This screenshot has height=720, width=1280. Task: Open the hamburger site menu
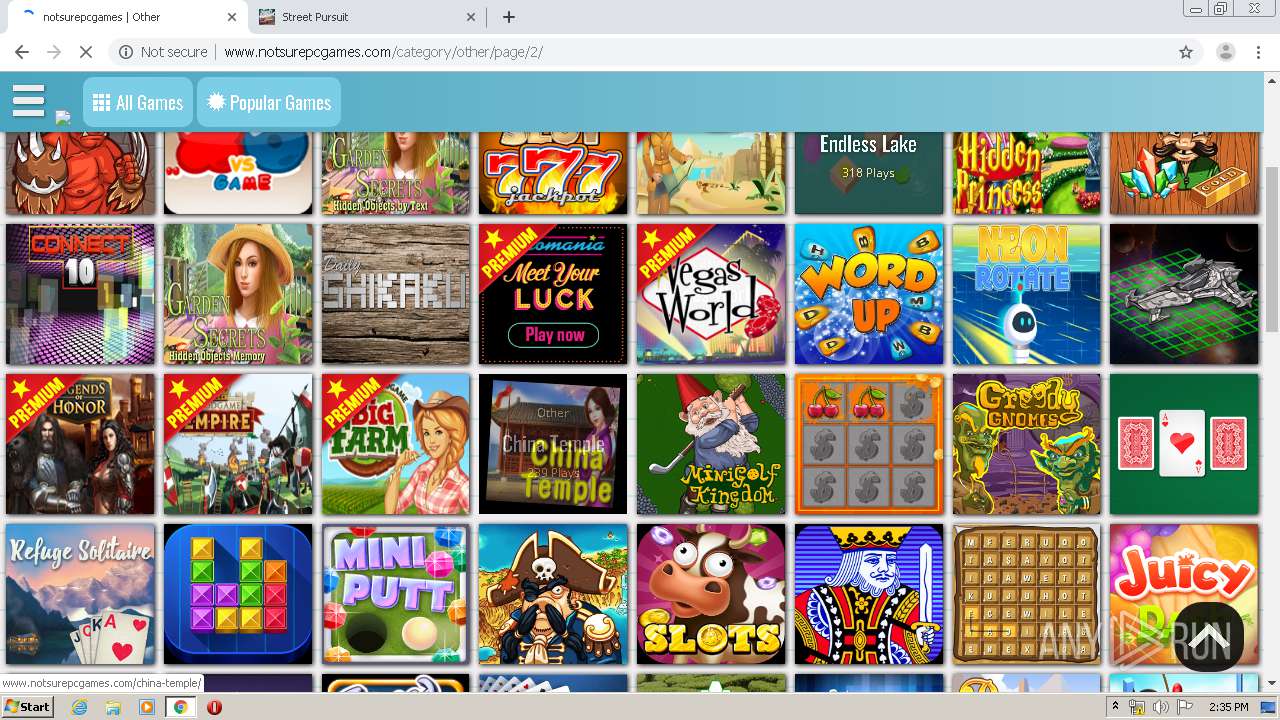tap(28, 101)
